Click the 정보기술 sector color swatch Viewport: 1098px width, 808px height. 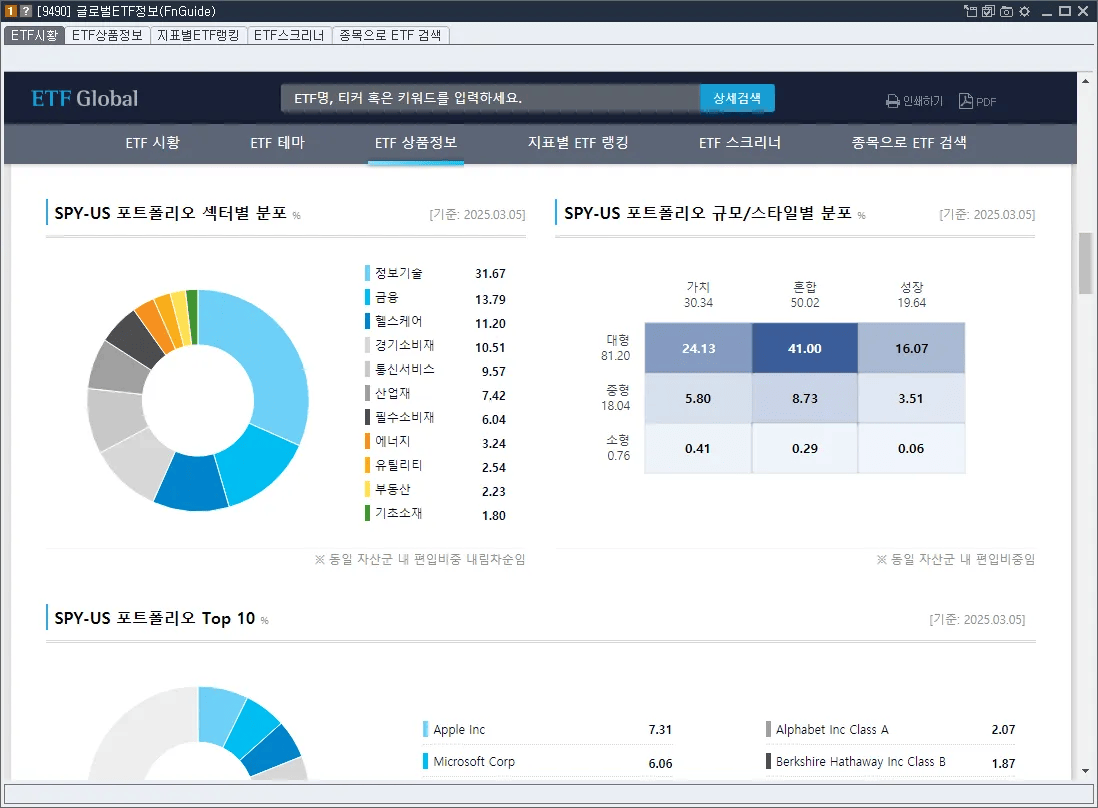pyautogui.click(x=368, y=273)
